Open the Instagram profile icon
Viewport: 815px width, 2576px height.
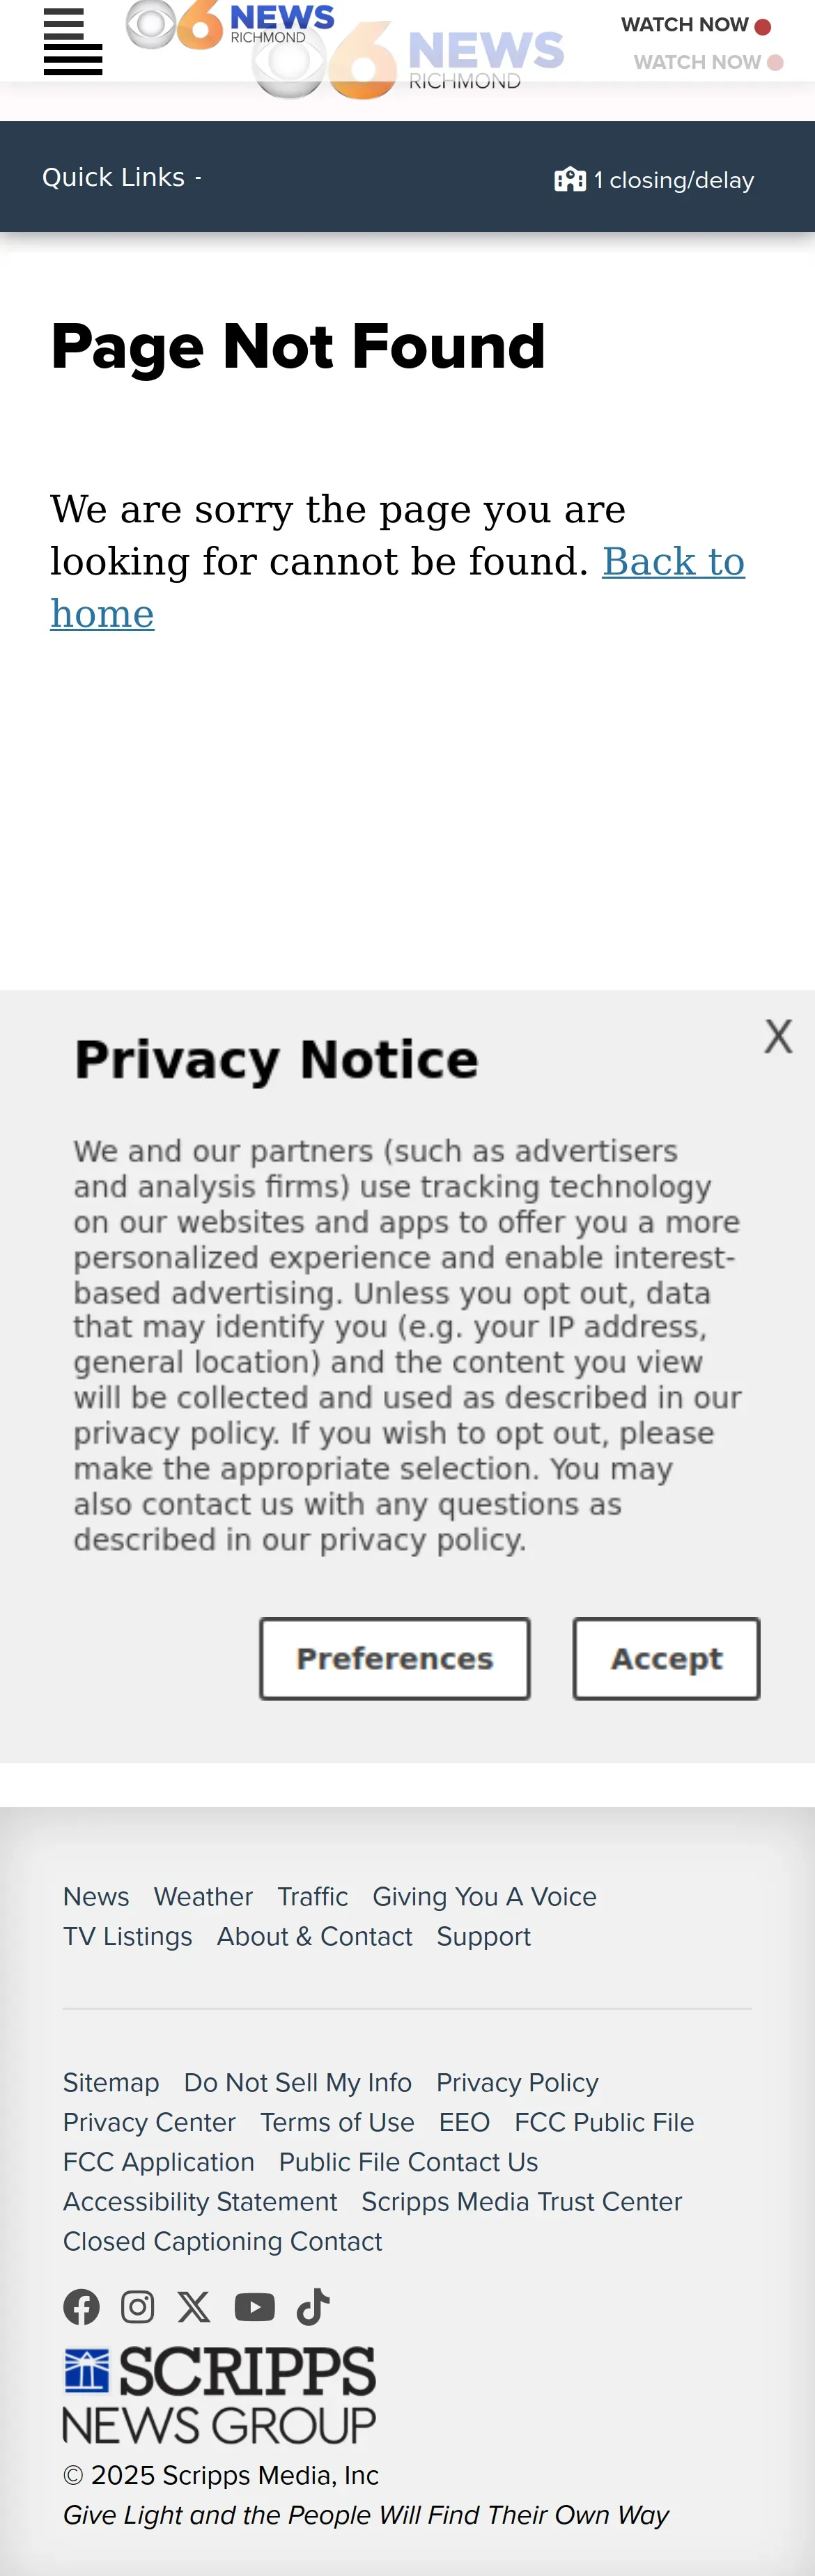(137, 2307)
